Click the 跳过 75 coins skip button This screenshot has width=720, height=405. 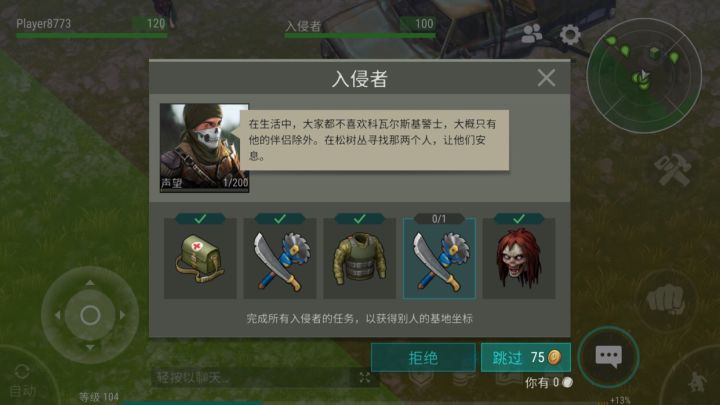point(526,357)
